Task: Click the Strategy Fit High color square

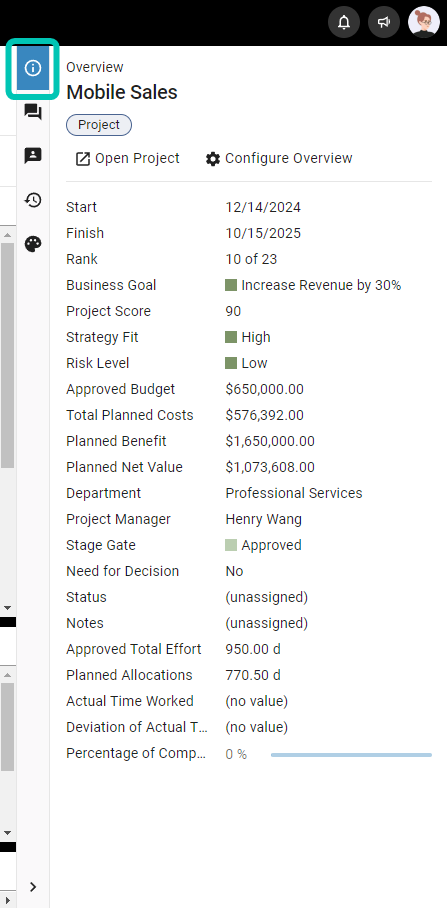Action: (231, 337)
